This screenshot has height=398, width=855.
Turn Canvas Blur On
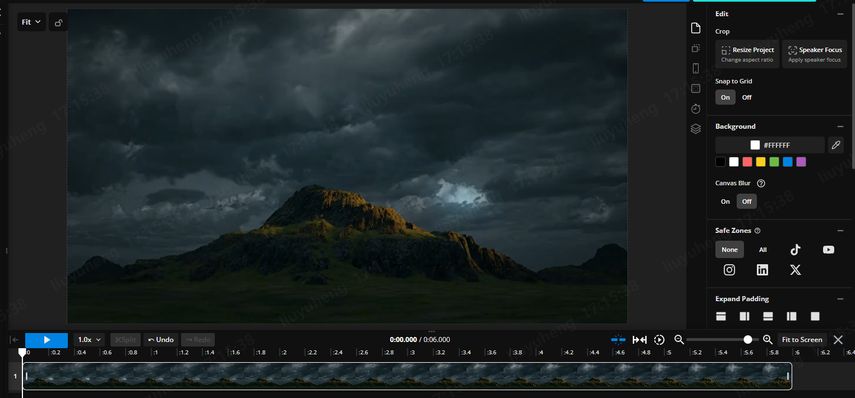(725, 202)
